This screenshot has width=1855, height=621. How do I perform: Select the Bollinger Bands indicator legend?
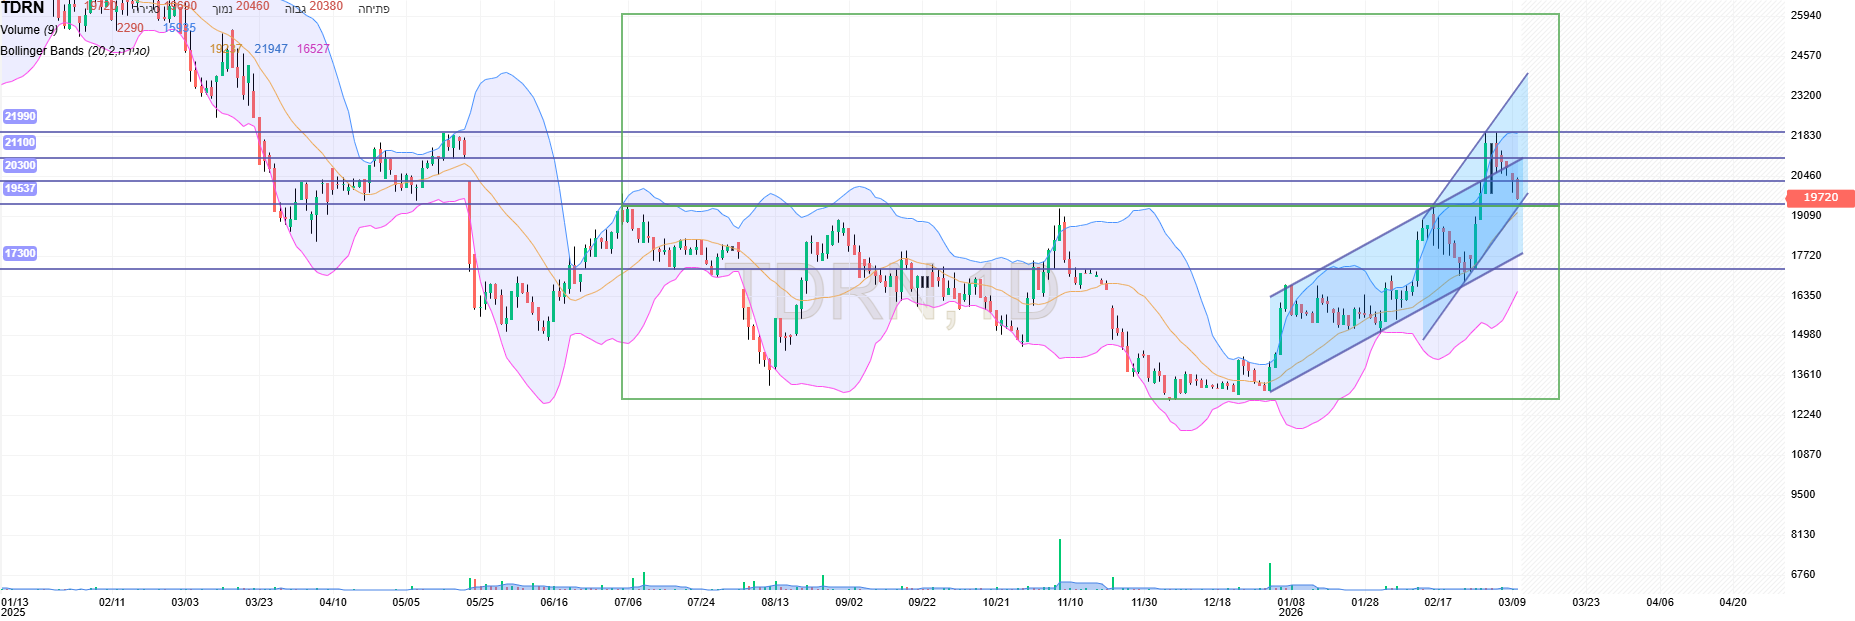[x=75, y=51]
